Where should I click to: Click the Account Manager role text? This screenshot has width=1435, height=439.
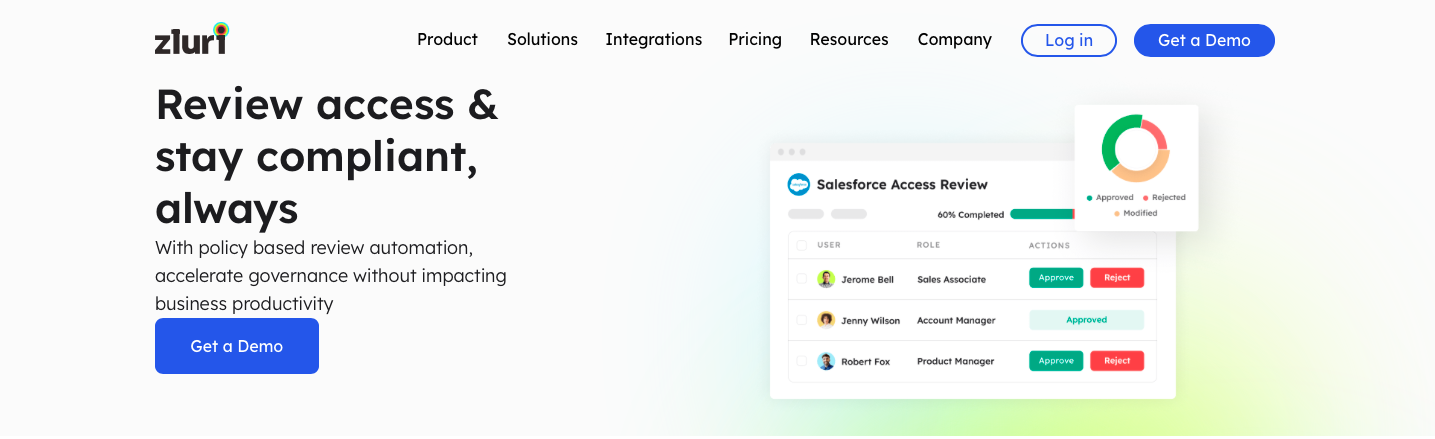[x=956, y=321]
